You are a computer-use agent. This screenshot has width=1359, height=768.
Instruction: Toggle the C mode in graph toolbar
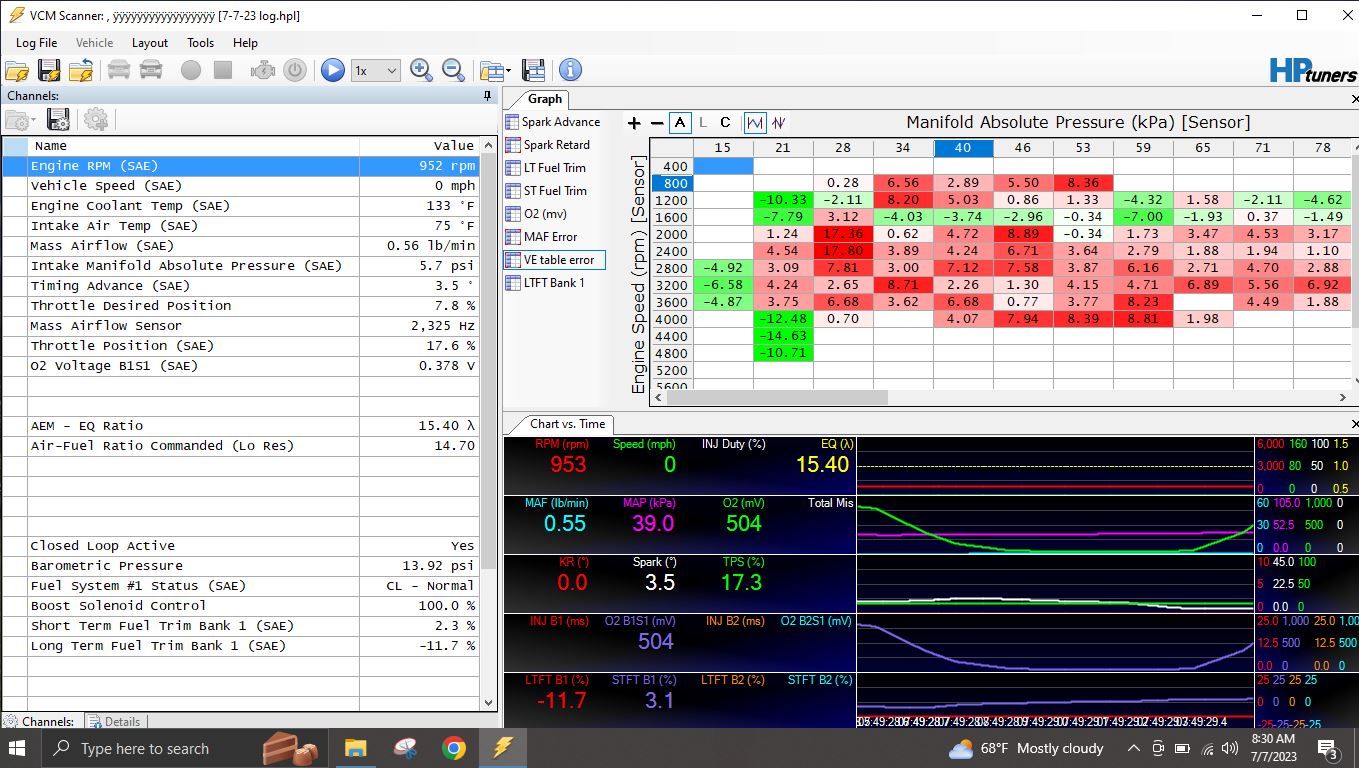(x=725, y=123)
